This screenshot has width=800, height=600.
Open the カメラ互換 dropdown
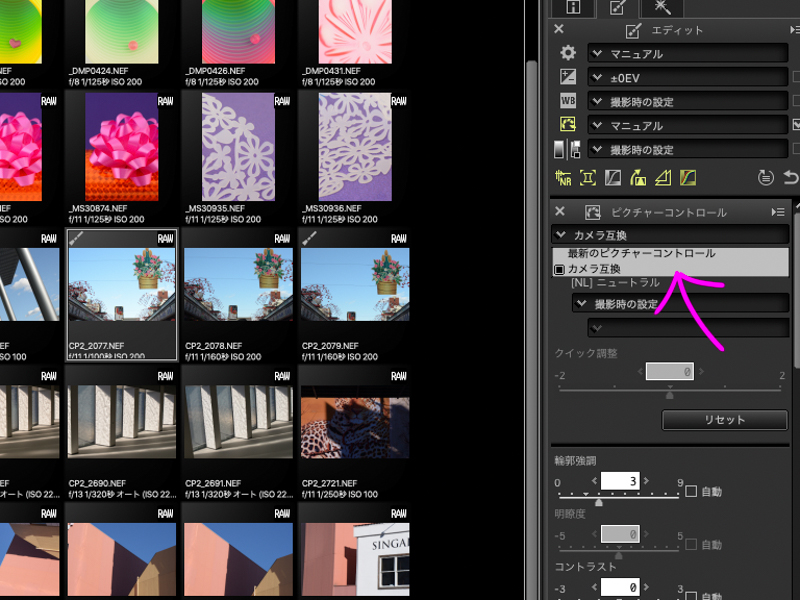coord(670,235)
